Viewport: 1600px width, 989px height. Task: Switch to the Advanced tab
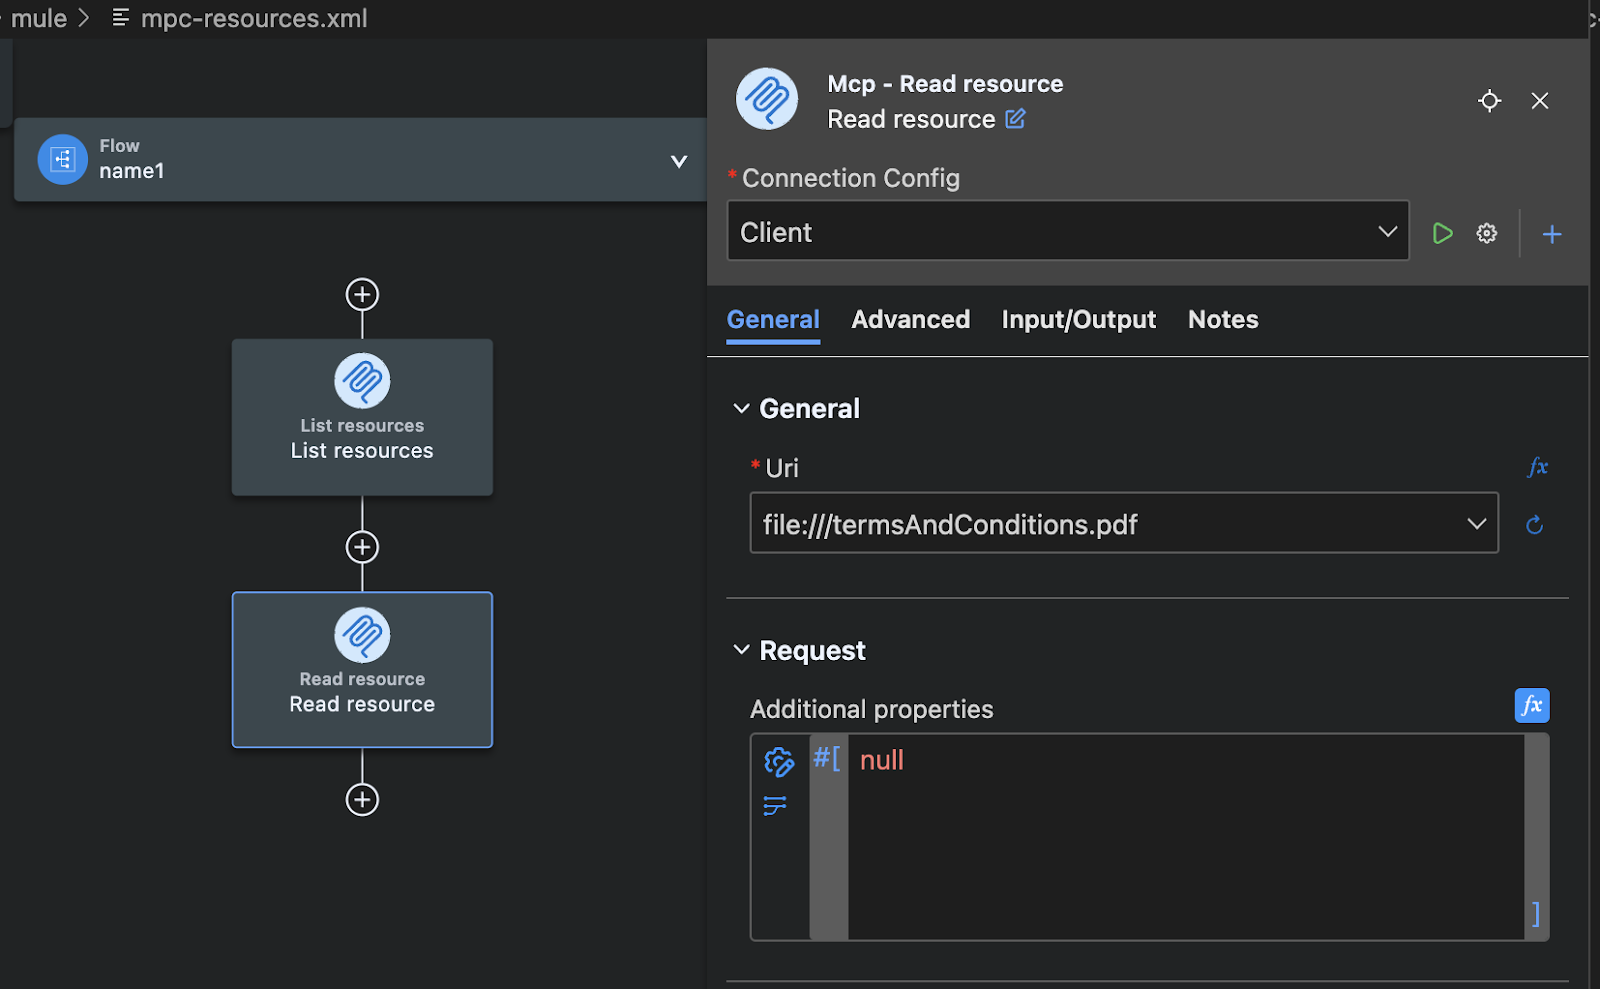click(910, 319)
